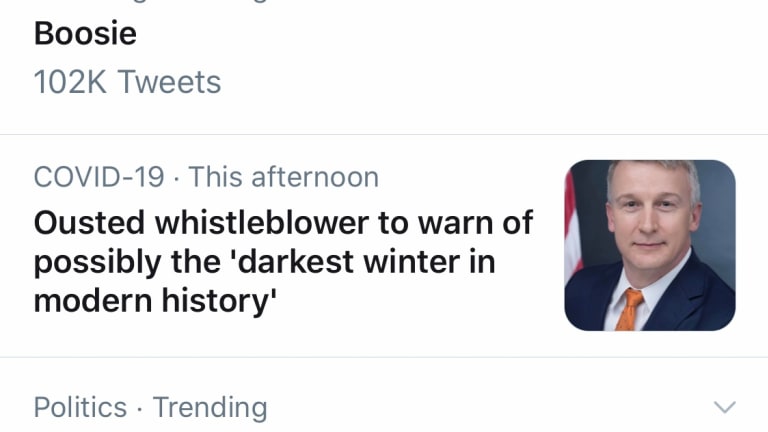Click the partially cut-off text above Boosie

pyautogui.click(x=152, y=2)
